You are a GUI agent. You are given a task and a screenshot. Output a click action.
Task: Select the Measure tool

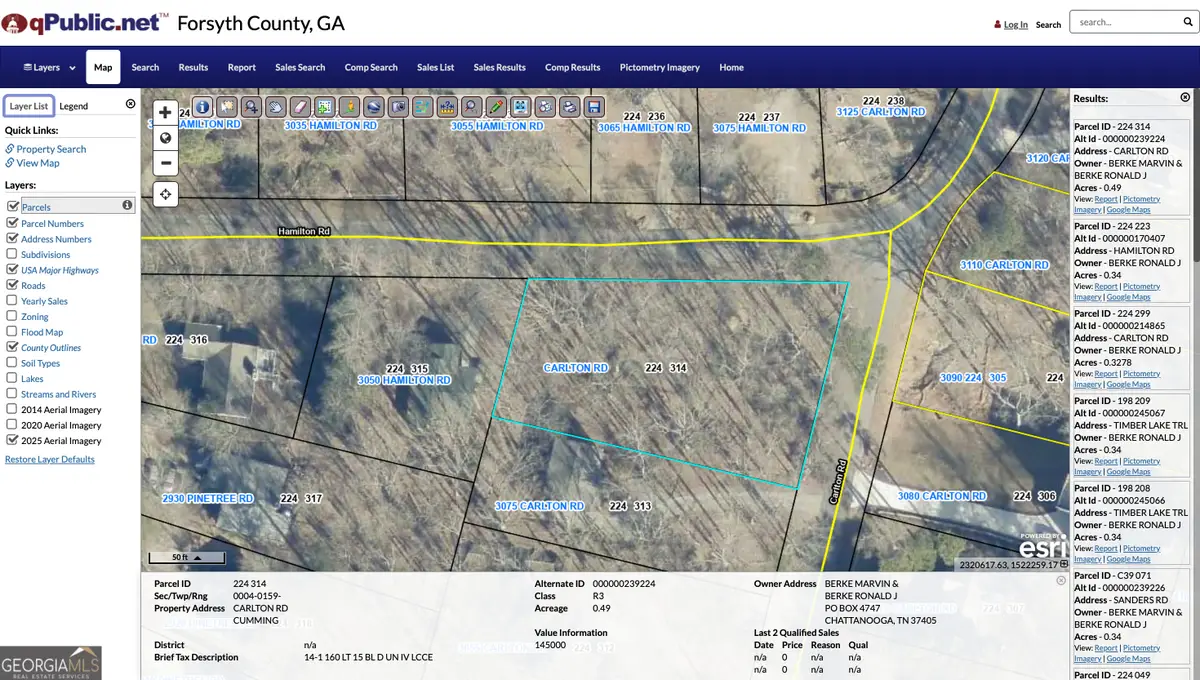point(446,107)
